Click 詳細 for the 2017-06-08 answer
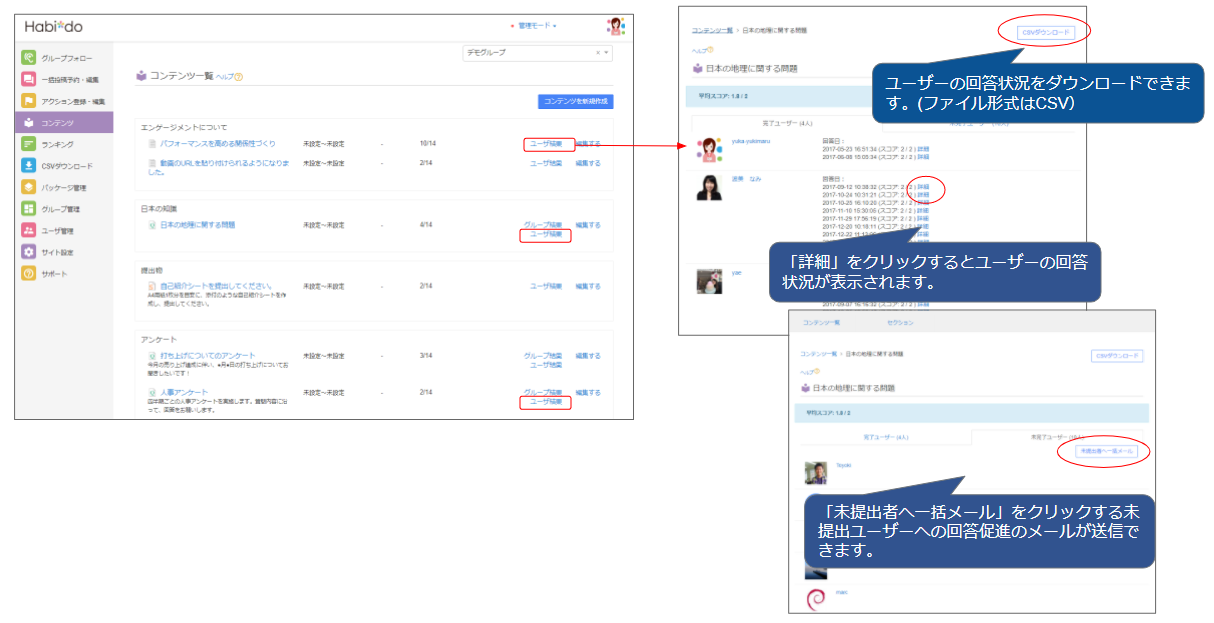The image size is (1214, 623). pos(923,156)
